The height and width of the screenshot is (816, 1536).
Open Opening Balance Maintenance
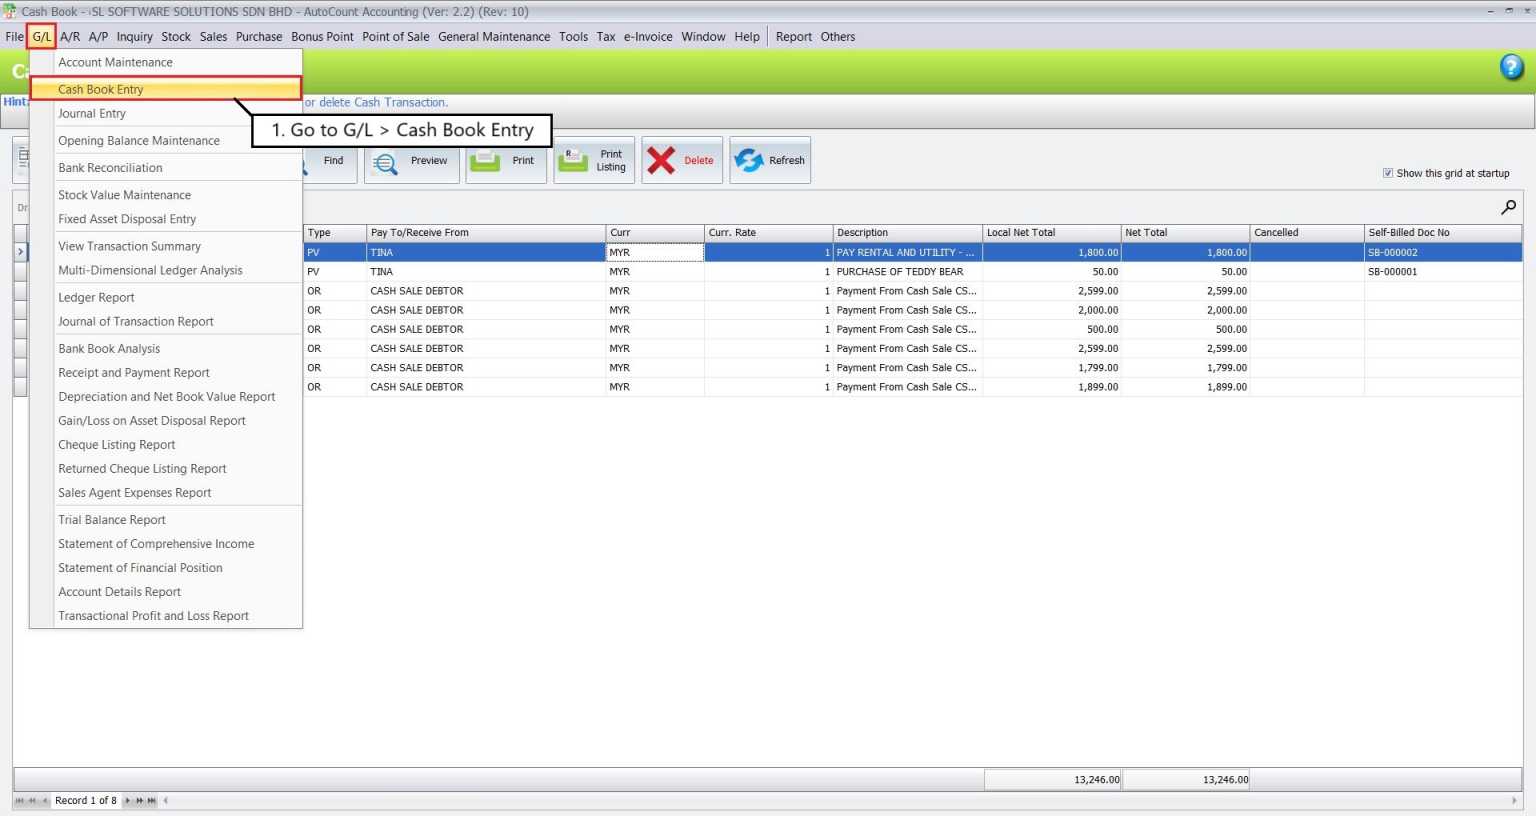click(166, 141)
